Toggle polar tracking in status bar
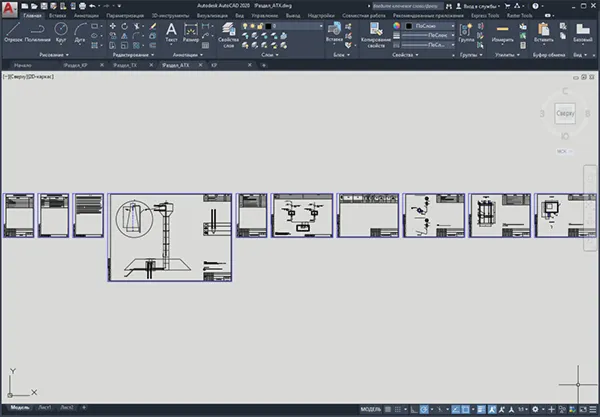Screen dimensions: 600x417 pos(424,409)
